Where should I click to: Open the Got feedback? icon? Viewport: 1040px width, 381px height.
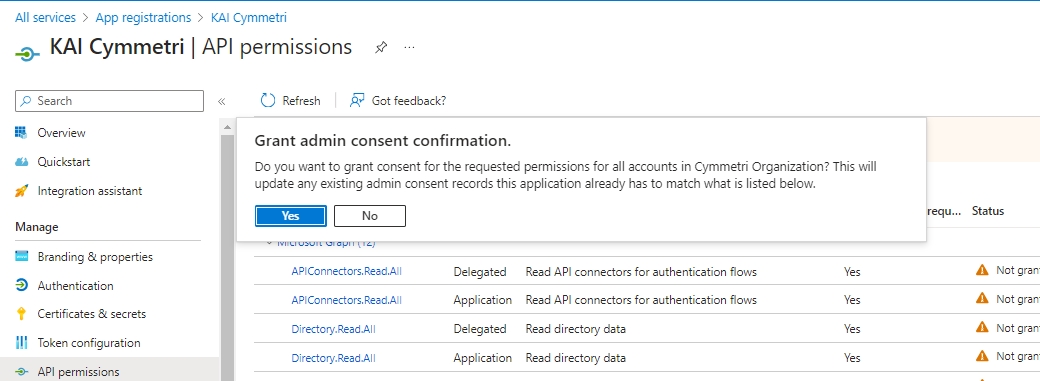[x=358, y=100]
